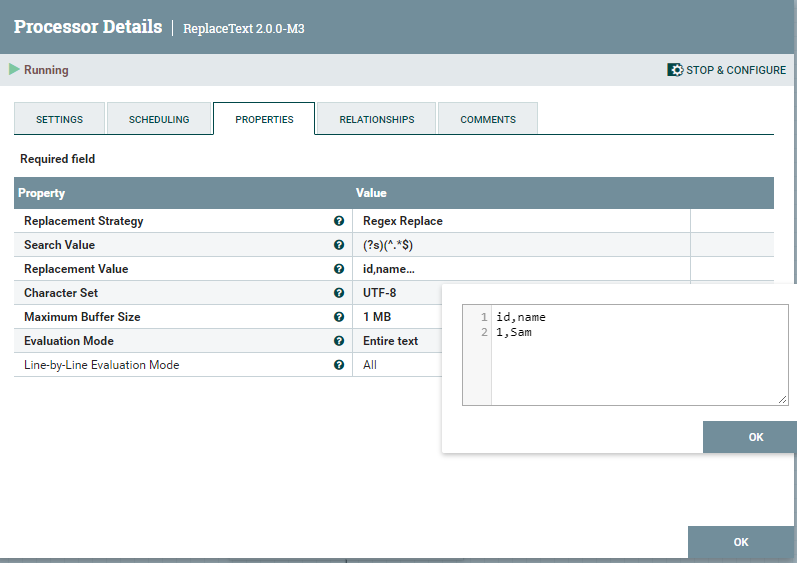This screenshot has width=797, height=563.
Task: Open help icon beside Maximum Buffer Size
Action: (339, 317)
